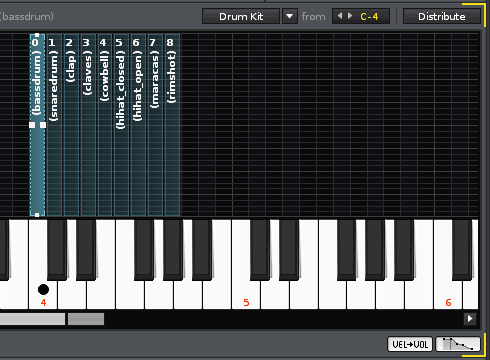Image resolution: width=490 pixels, height=360 pixels.
Task: Play the C key of octave 6
Action: click(448, 293)
